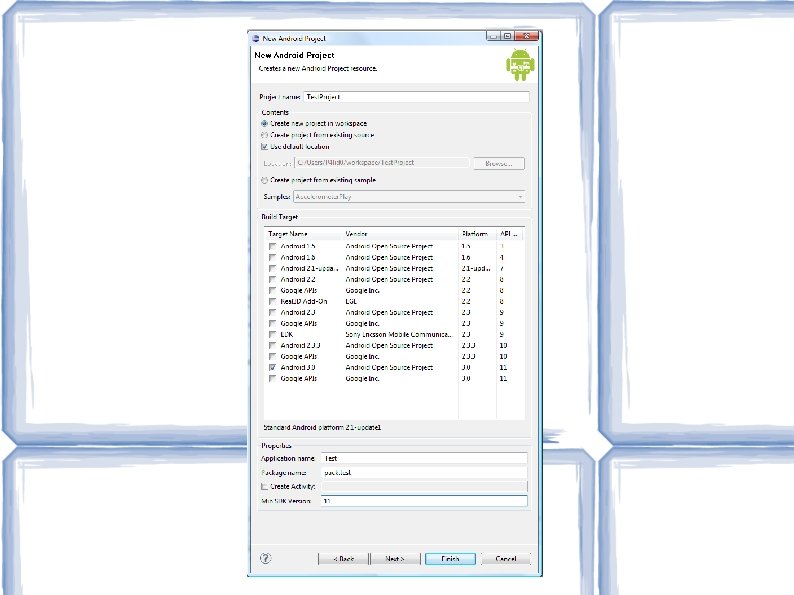794x595 pixels.
Task: Click the '2.1-upd...' platform cell
Action: 476,268
